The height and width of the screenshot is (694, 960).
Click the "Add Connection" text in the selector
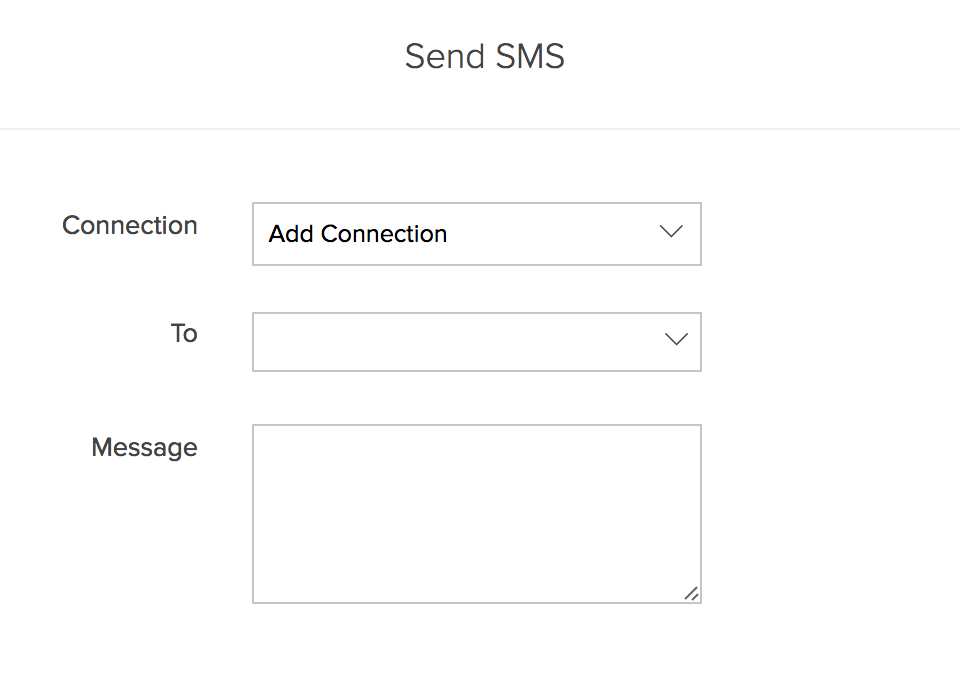click(358, 234)
